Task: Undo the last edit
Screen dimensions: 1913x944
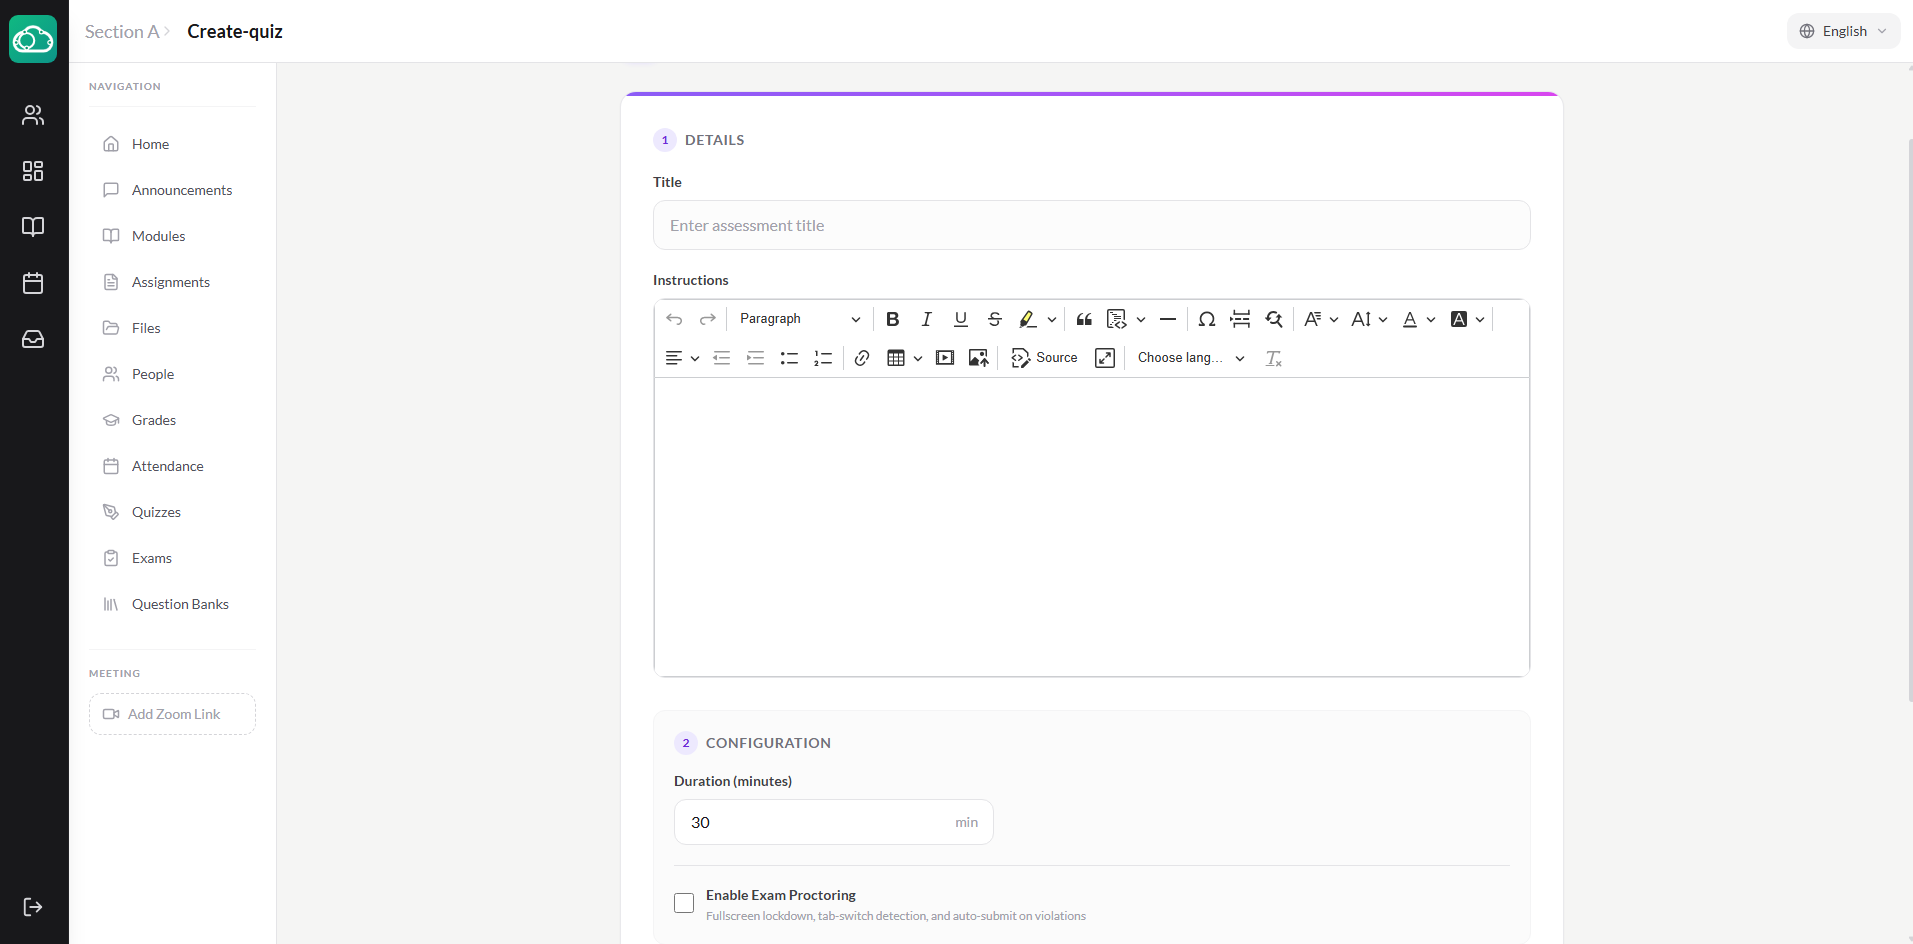Action: 674,319
